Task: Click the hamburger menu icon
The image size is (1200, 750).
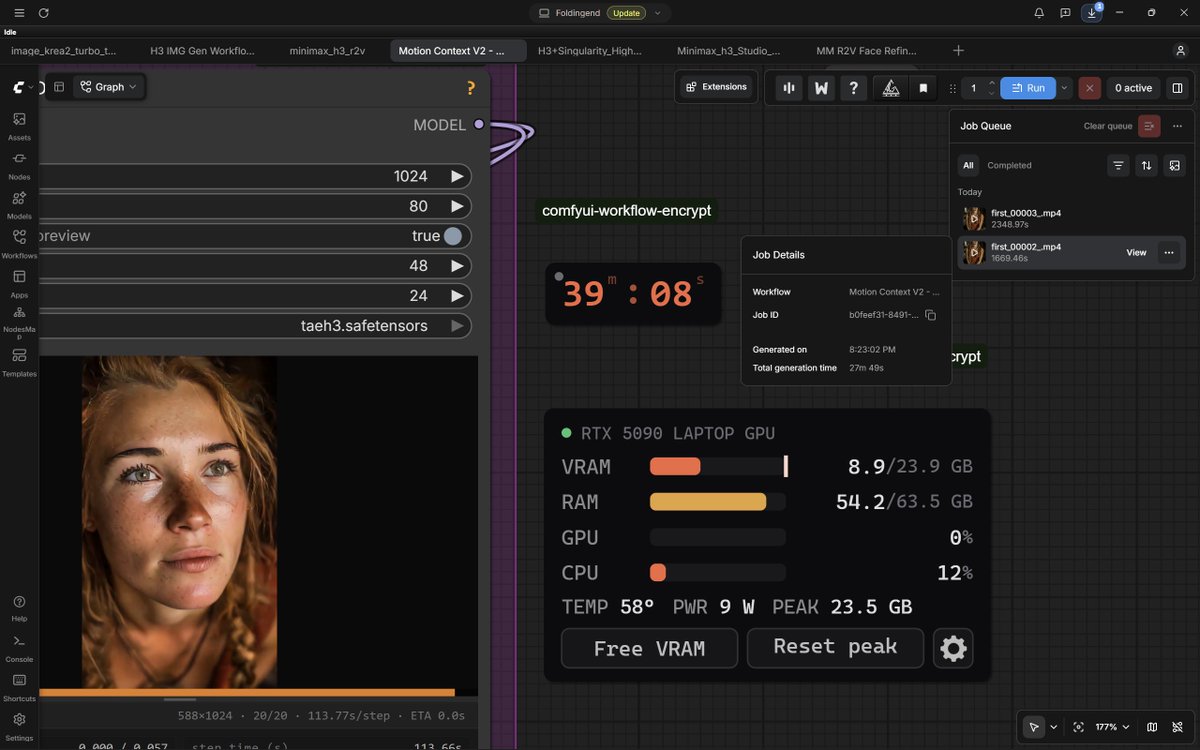Action: (x=19, y=13)
